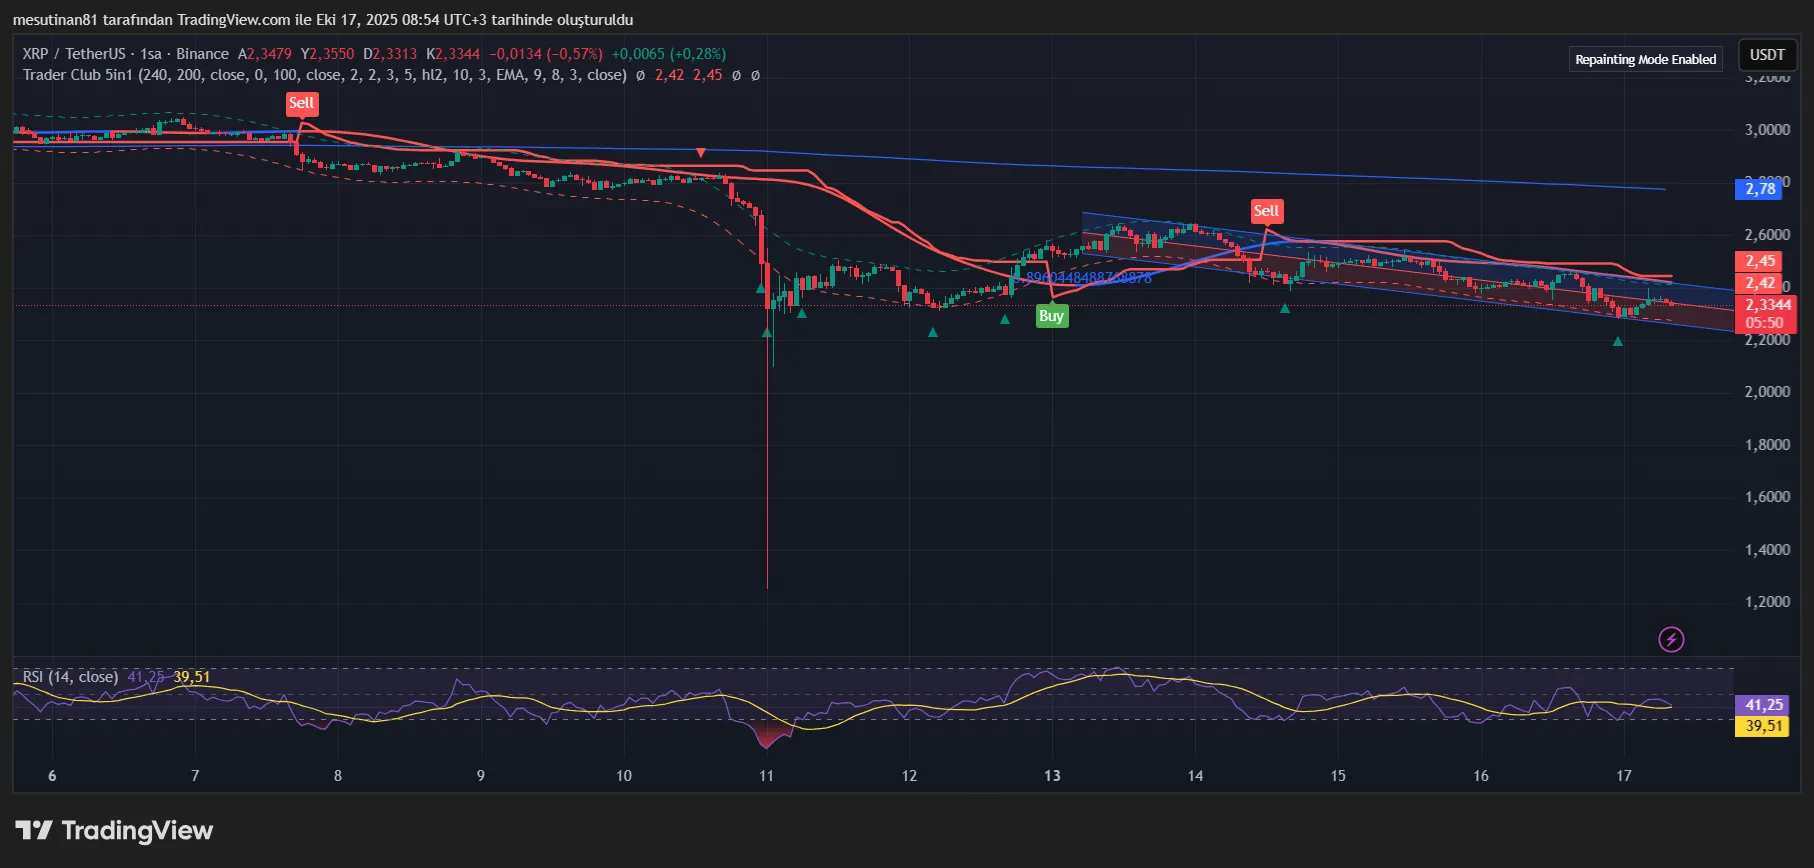Click the green up-triangle below October 17 candles
Viewport: 1814px width, 868px height.
(1618, 342)
